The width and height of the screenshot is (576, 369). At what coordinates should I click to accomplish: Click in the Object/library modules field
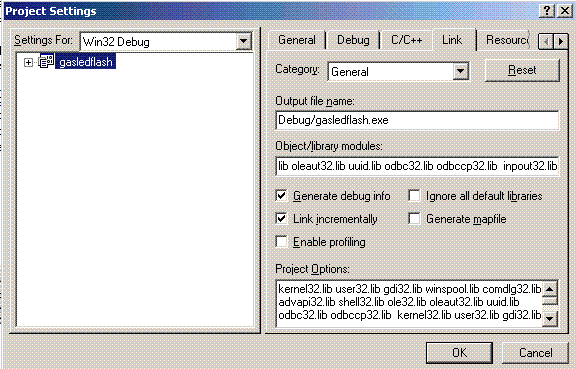click(x=417, y=166)
